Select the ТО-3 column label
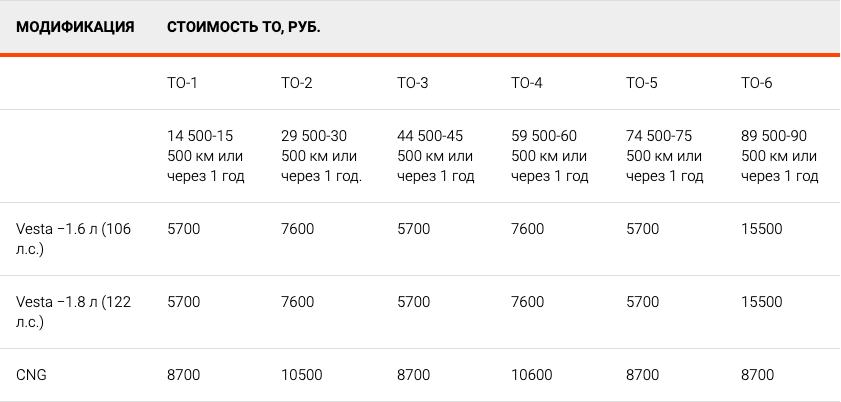This screenshot has width=841, height=402. pyautogui.click(x=412, y=83)
